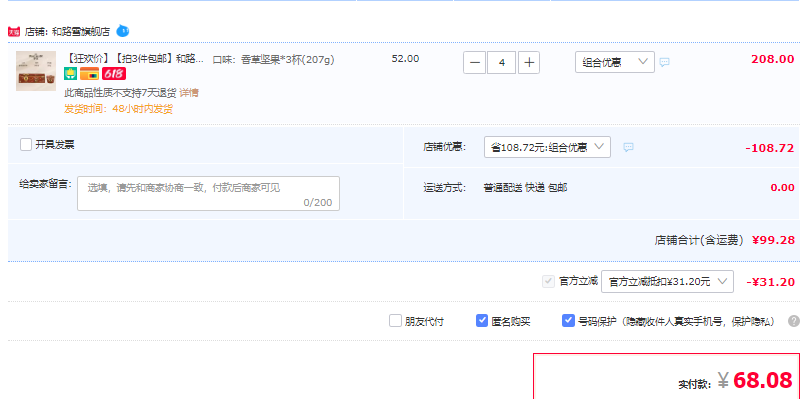Click the Tmall store logo icon

coord(14,32)
